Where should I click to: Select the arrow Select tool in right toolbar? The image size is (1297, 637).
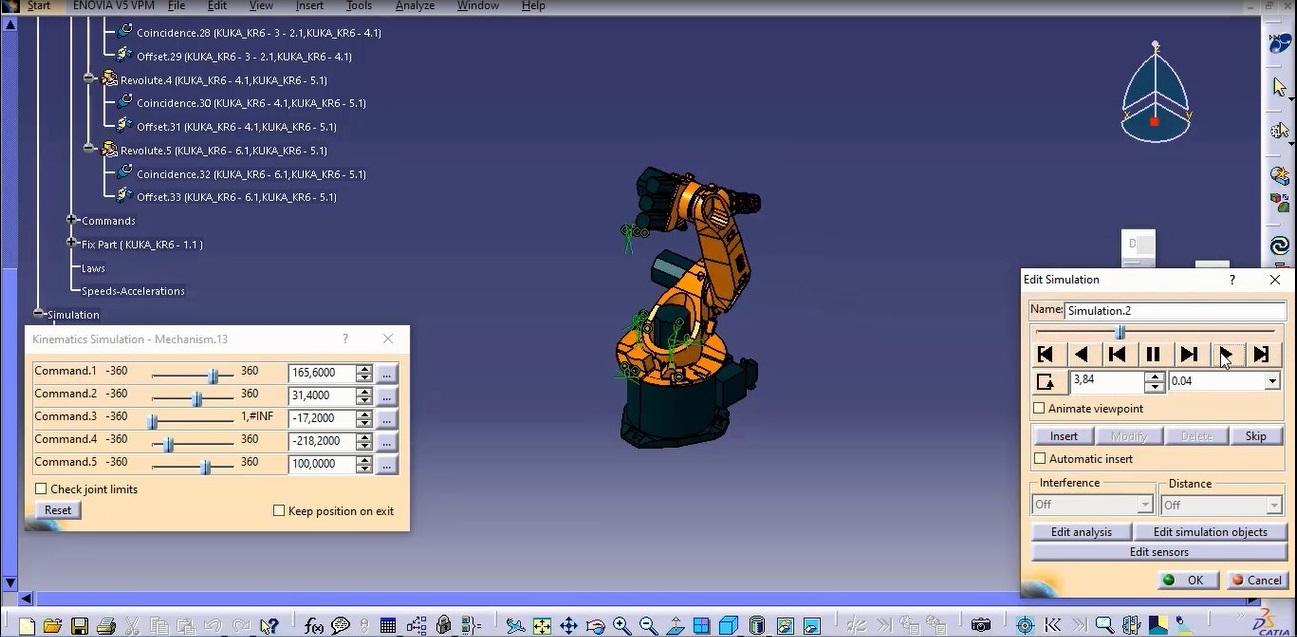click(x=1280, y=87)
